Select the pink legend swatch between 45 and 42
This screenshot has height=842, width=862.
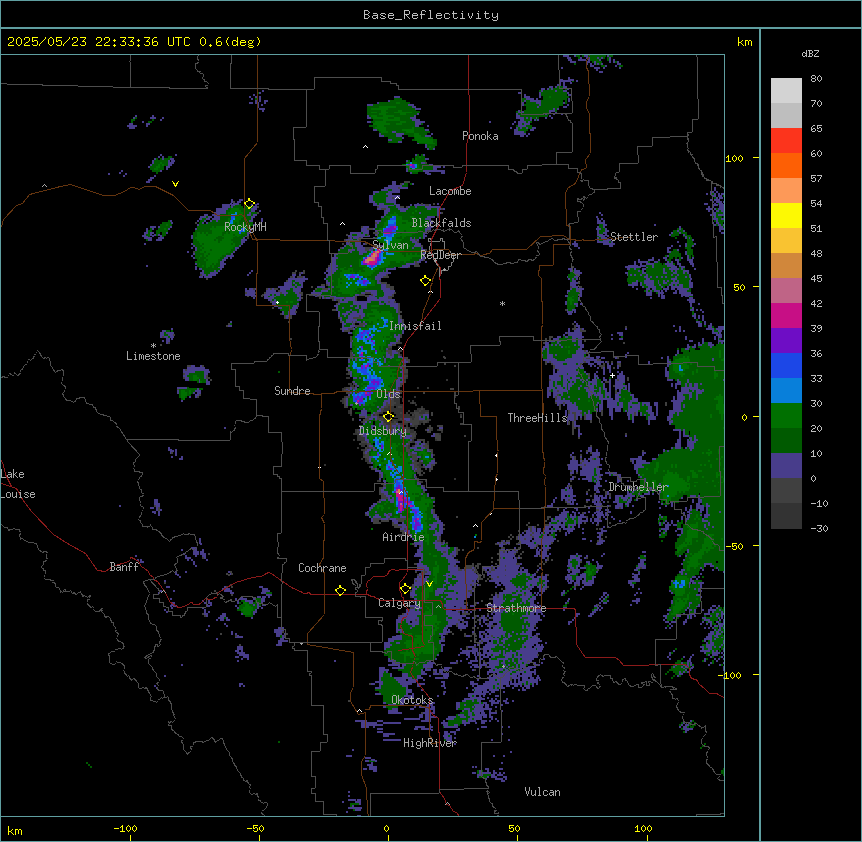point(786,291)
